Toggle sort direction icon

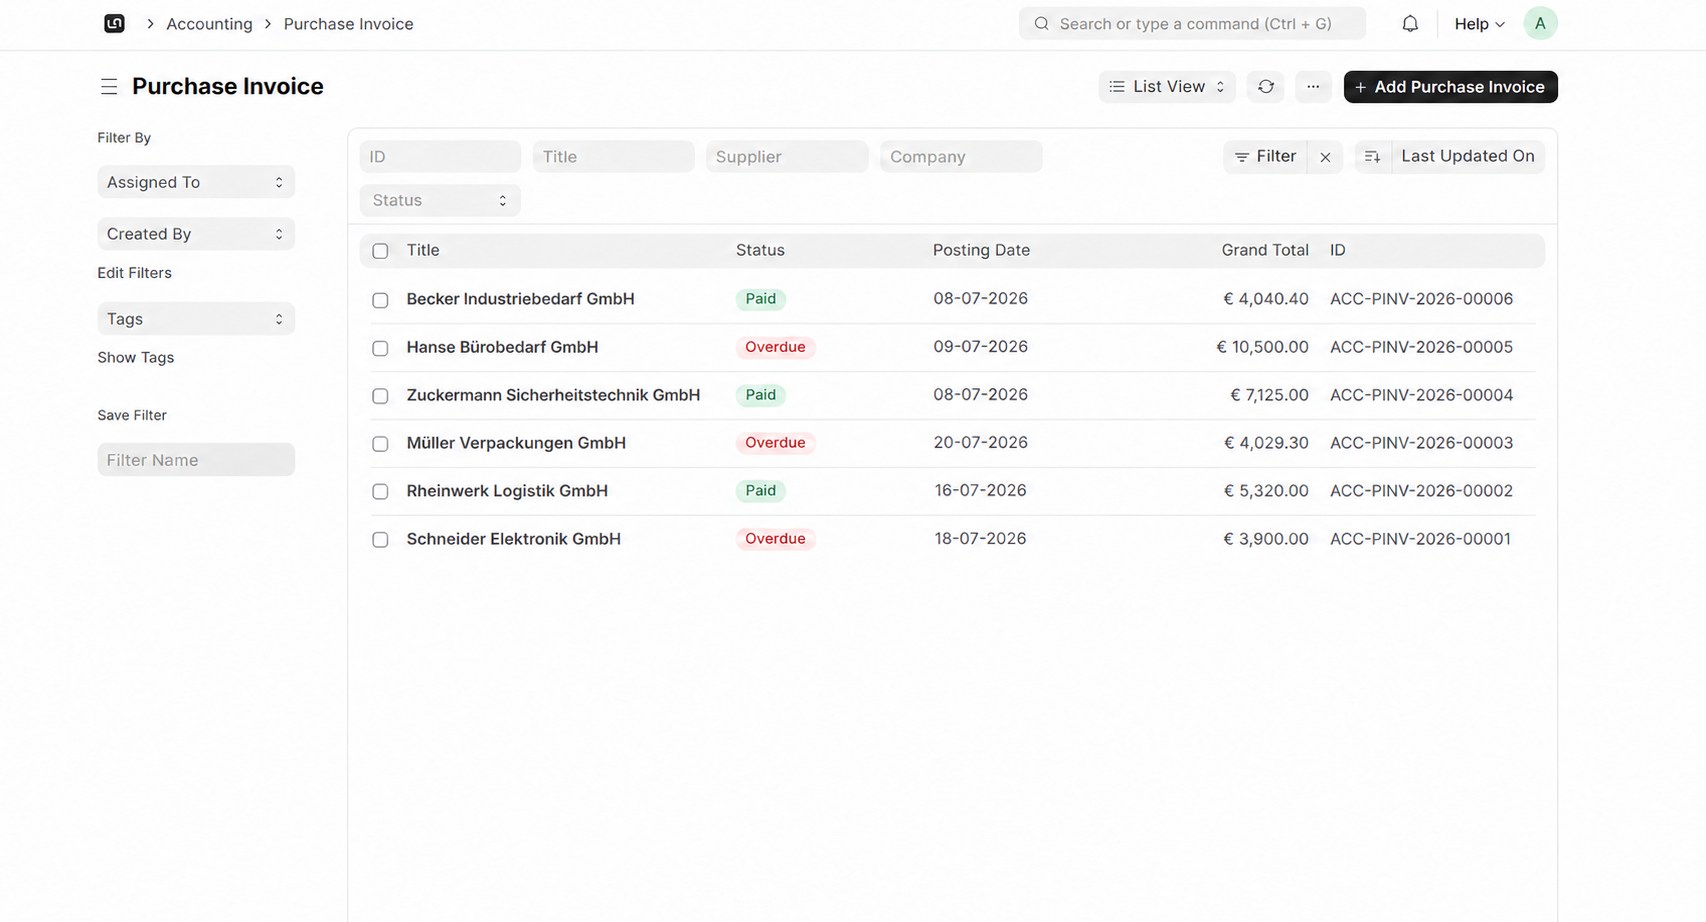1372,157
